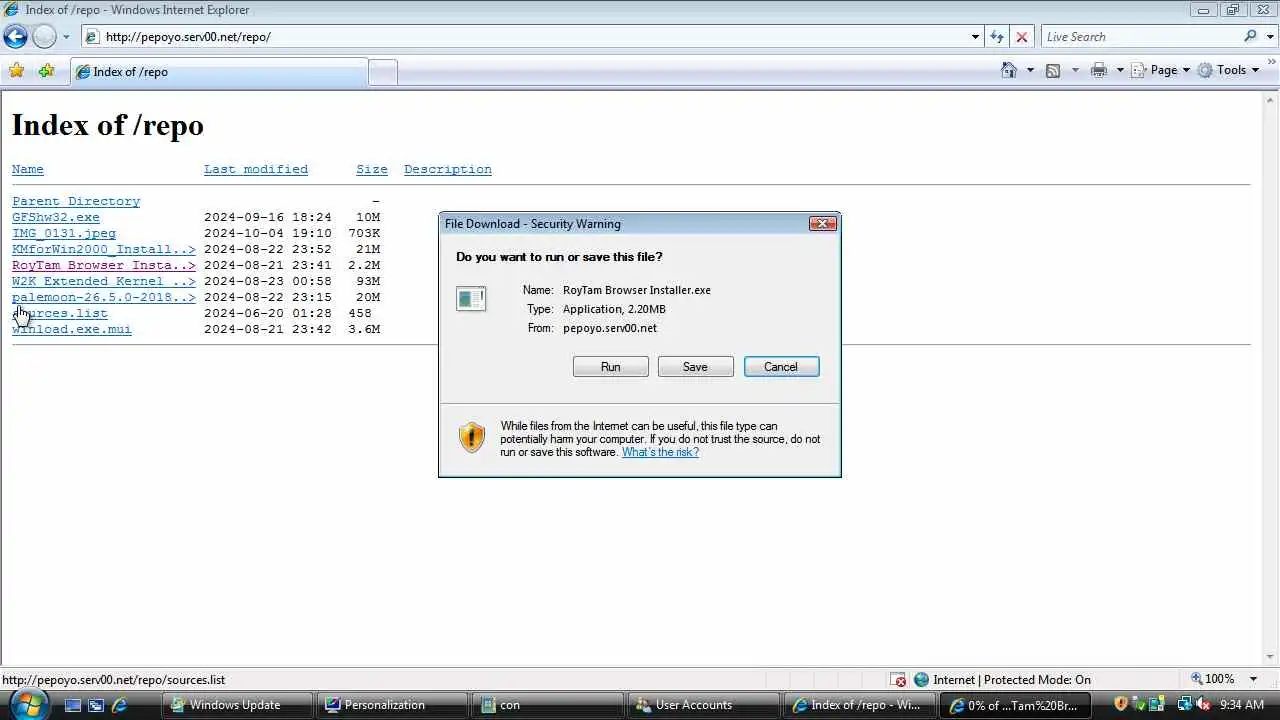Viewport: 1280px width, 720px height.
Task: Open the Favorites Center star icon
Action: [x=16, y=71]
